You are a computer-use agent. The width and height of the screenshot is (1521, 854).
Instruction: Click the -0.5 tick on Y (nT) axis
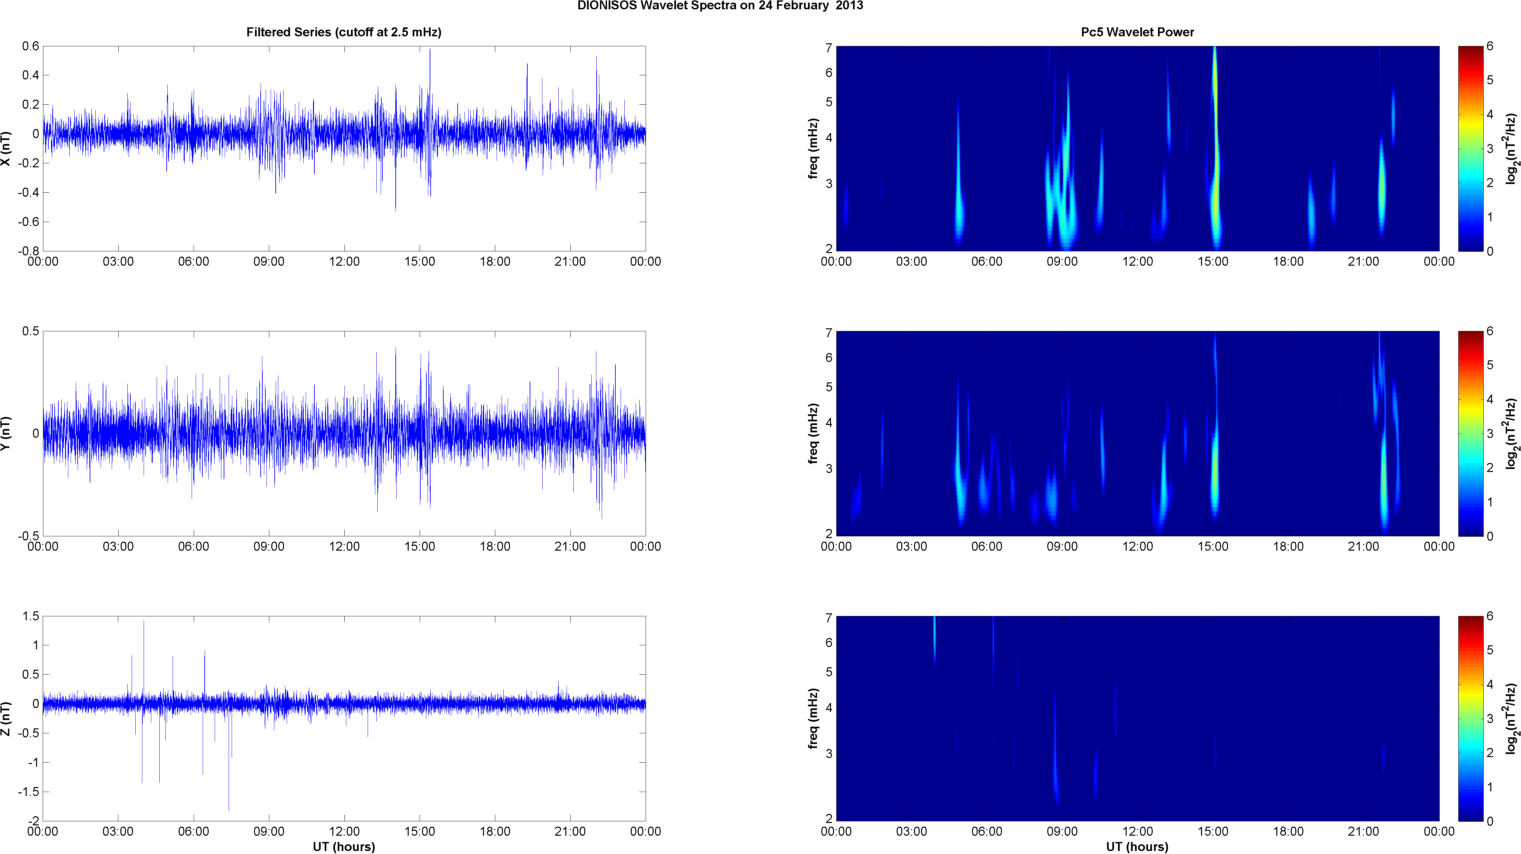click(28, 536)
